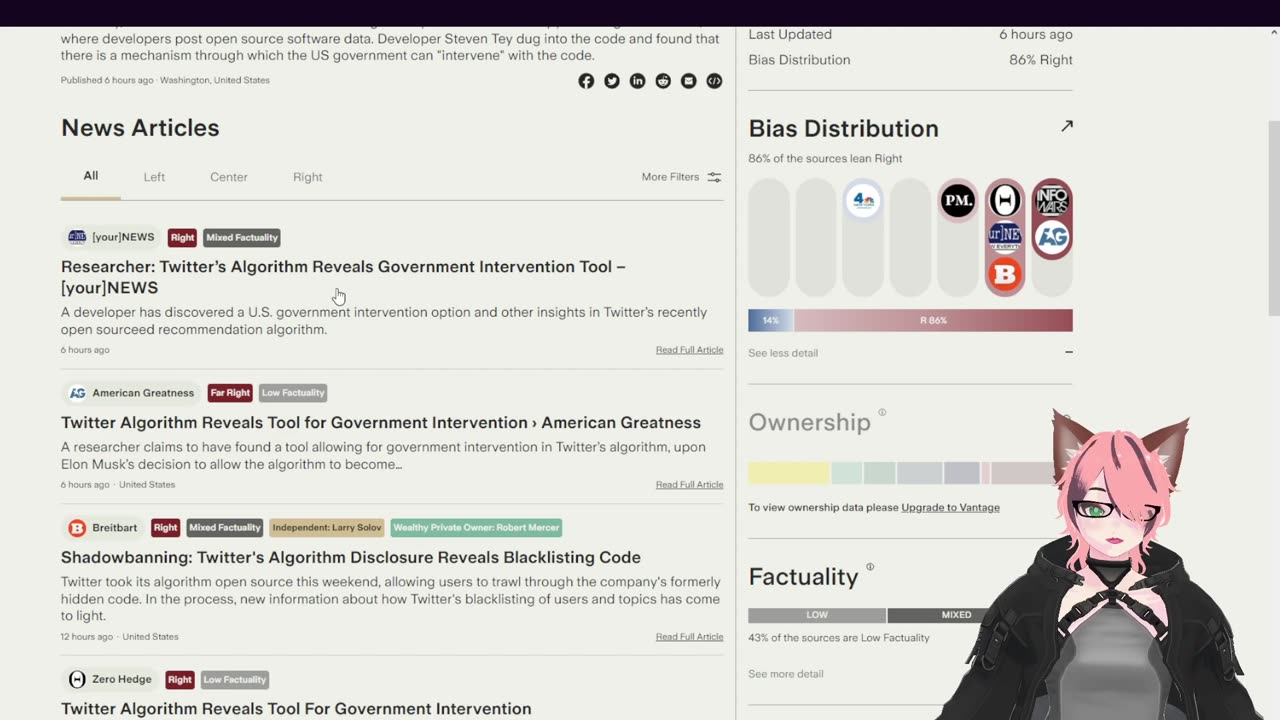Viewport: 1280px width, 720px height.
Task: Click Wealthy Private Owner: Robert Mercer tag
Action: tap(476, 528)
